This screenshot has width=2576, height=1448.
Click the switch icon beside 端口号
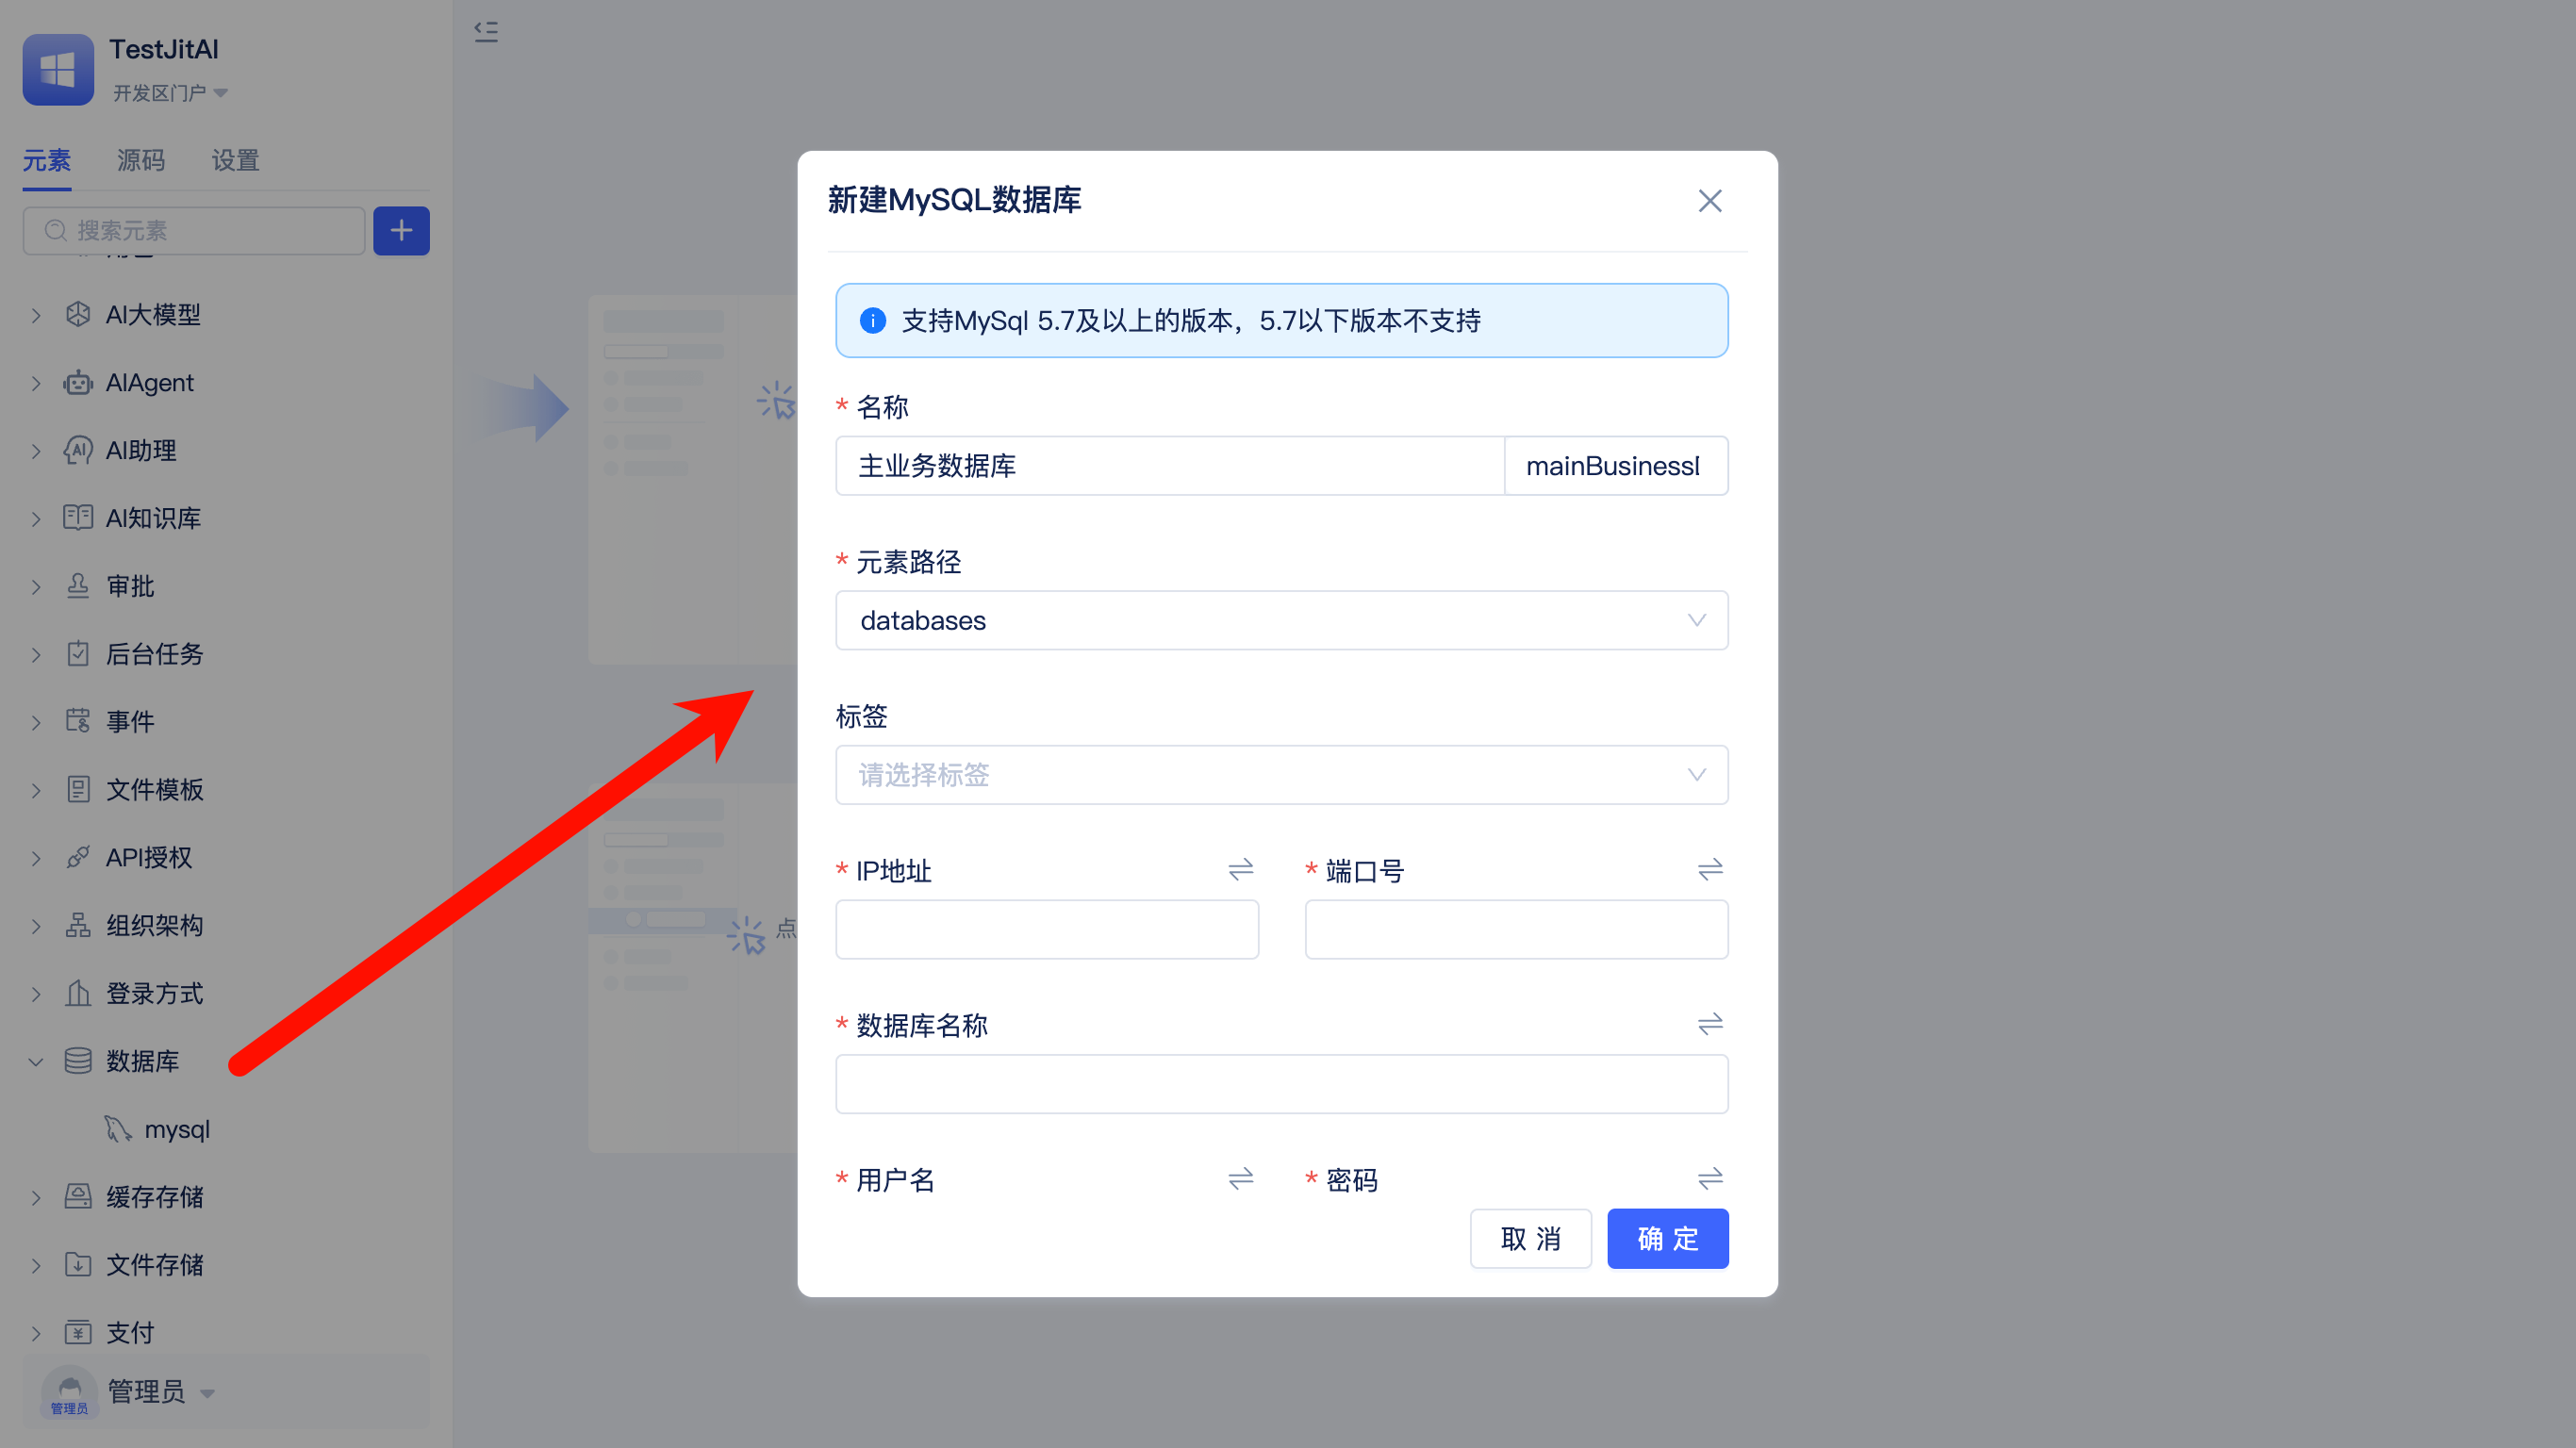(x=1710, y=870)
